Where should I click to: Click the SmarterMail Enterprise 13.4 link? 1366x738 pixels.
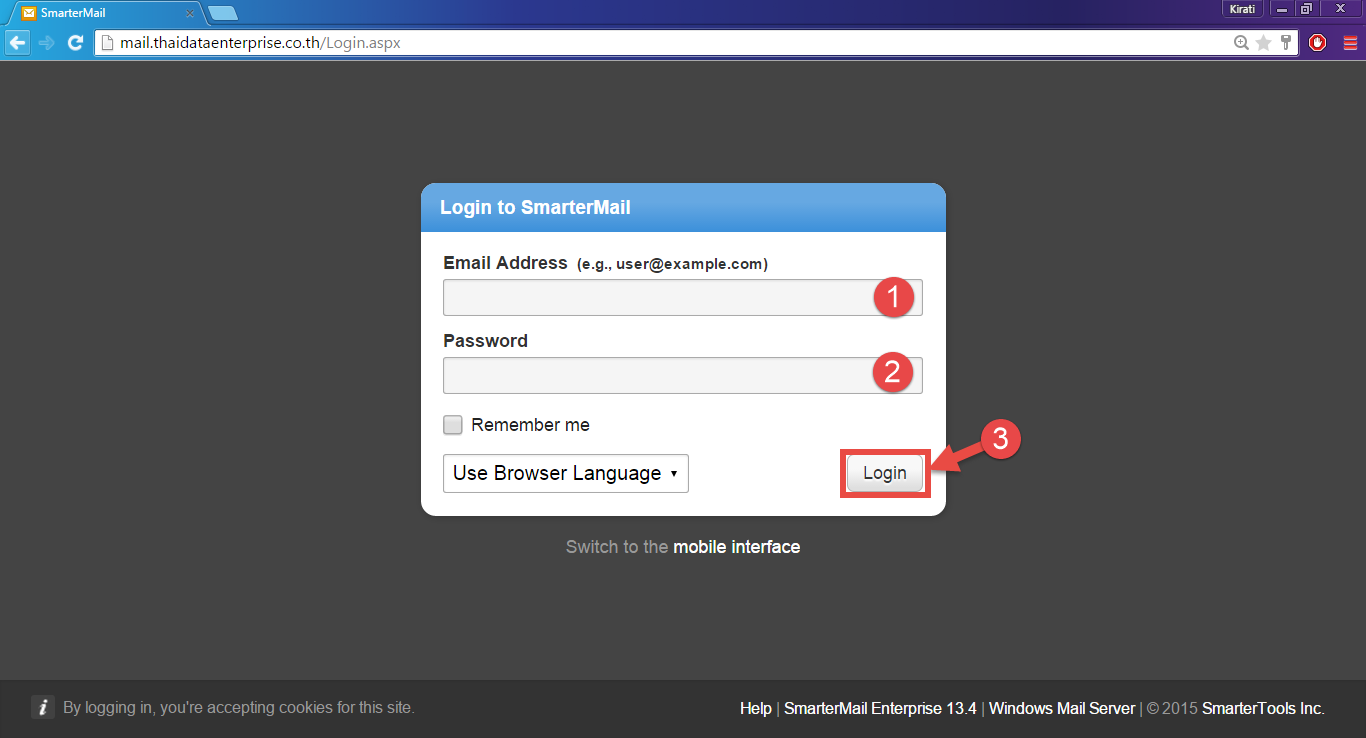pos(880,708)
